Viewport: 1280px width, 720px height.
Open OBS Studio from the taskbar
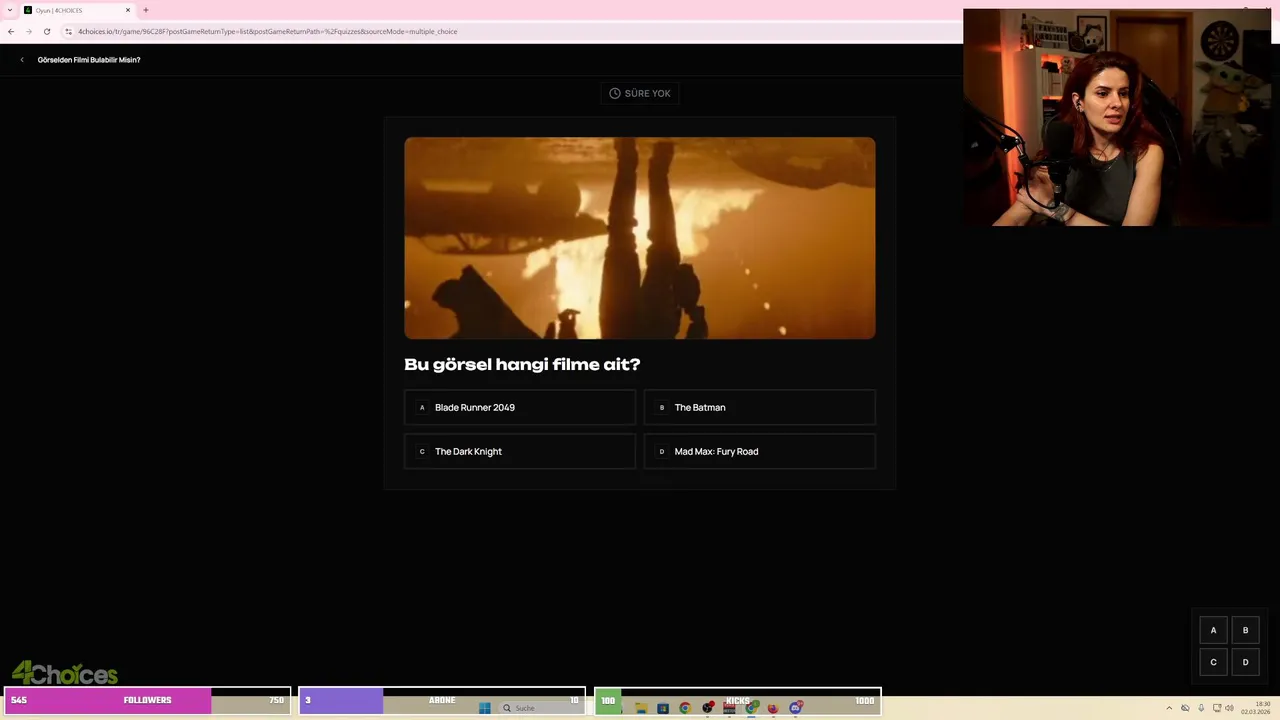coord(708,708)
